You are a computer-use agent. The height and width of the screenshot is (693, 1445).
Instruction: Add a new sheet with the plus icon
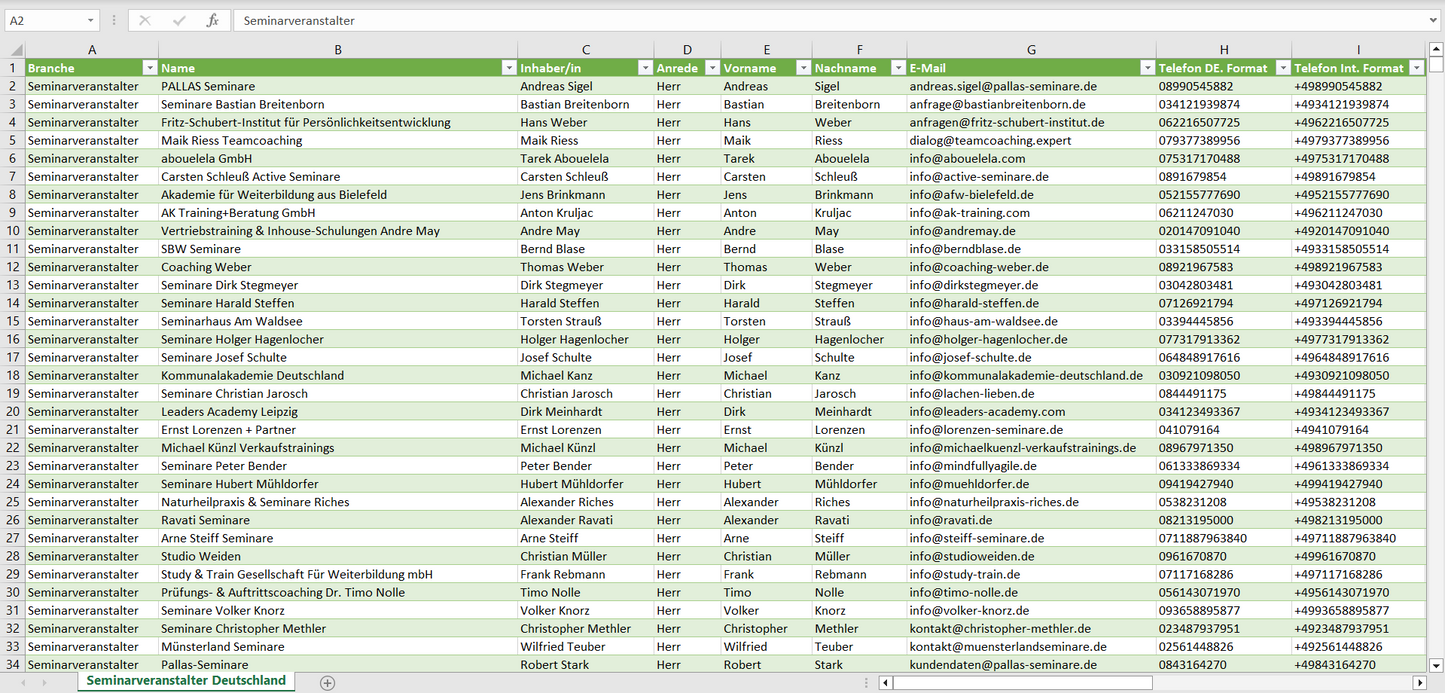point(327,682)
